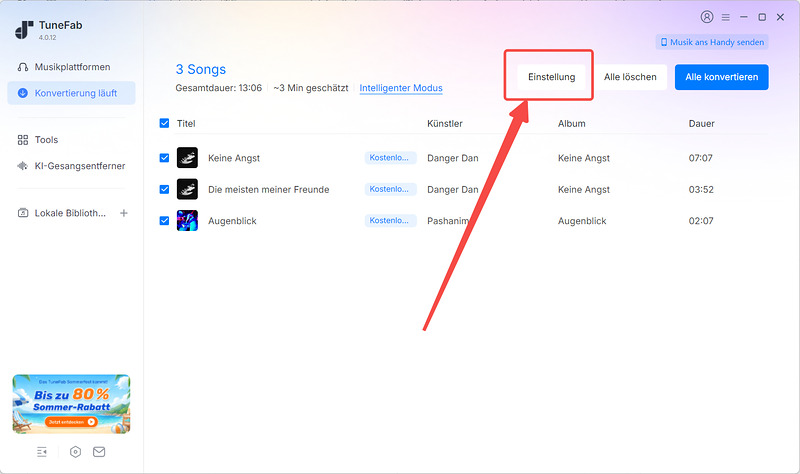Open the Einstellung button
This screenshot has width=800, height=474.
click(552, 77)
